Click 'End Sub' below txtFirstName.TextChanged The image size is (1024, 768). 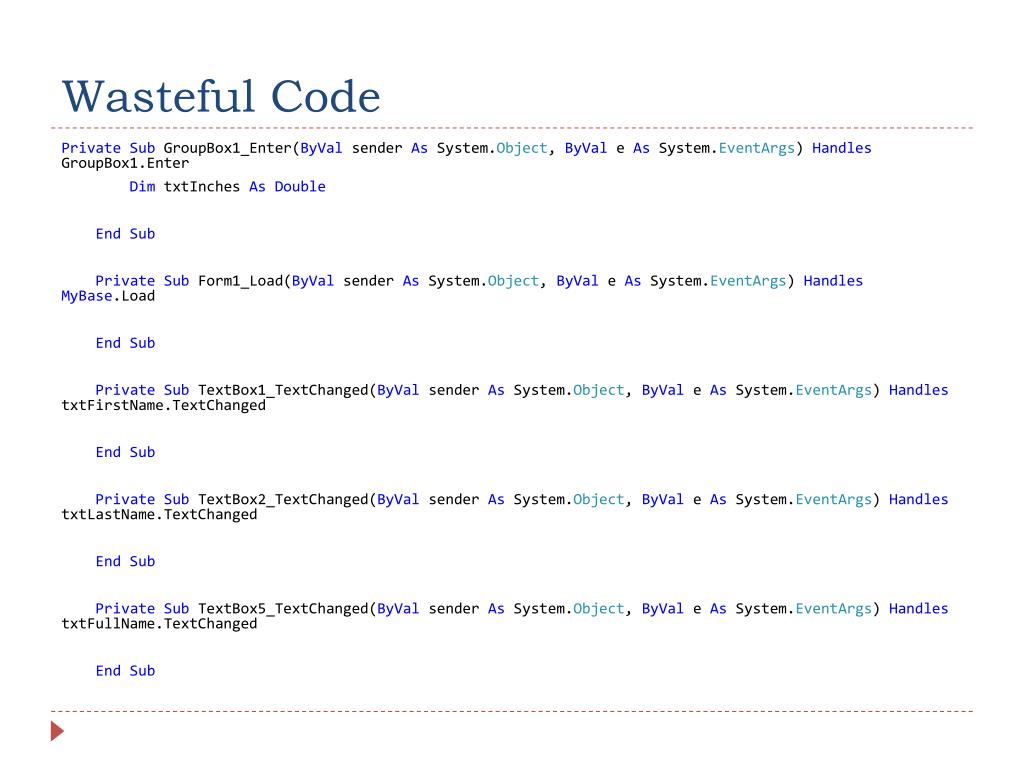click(125, 452)
